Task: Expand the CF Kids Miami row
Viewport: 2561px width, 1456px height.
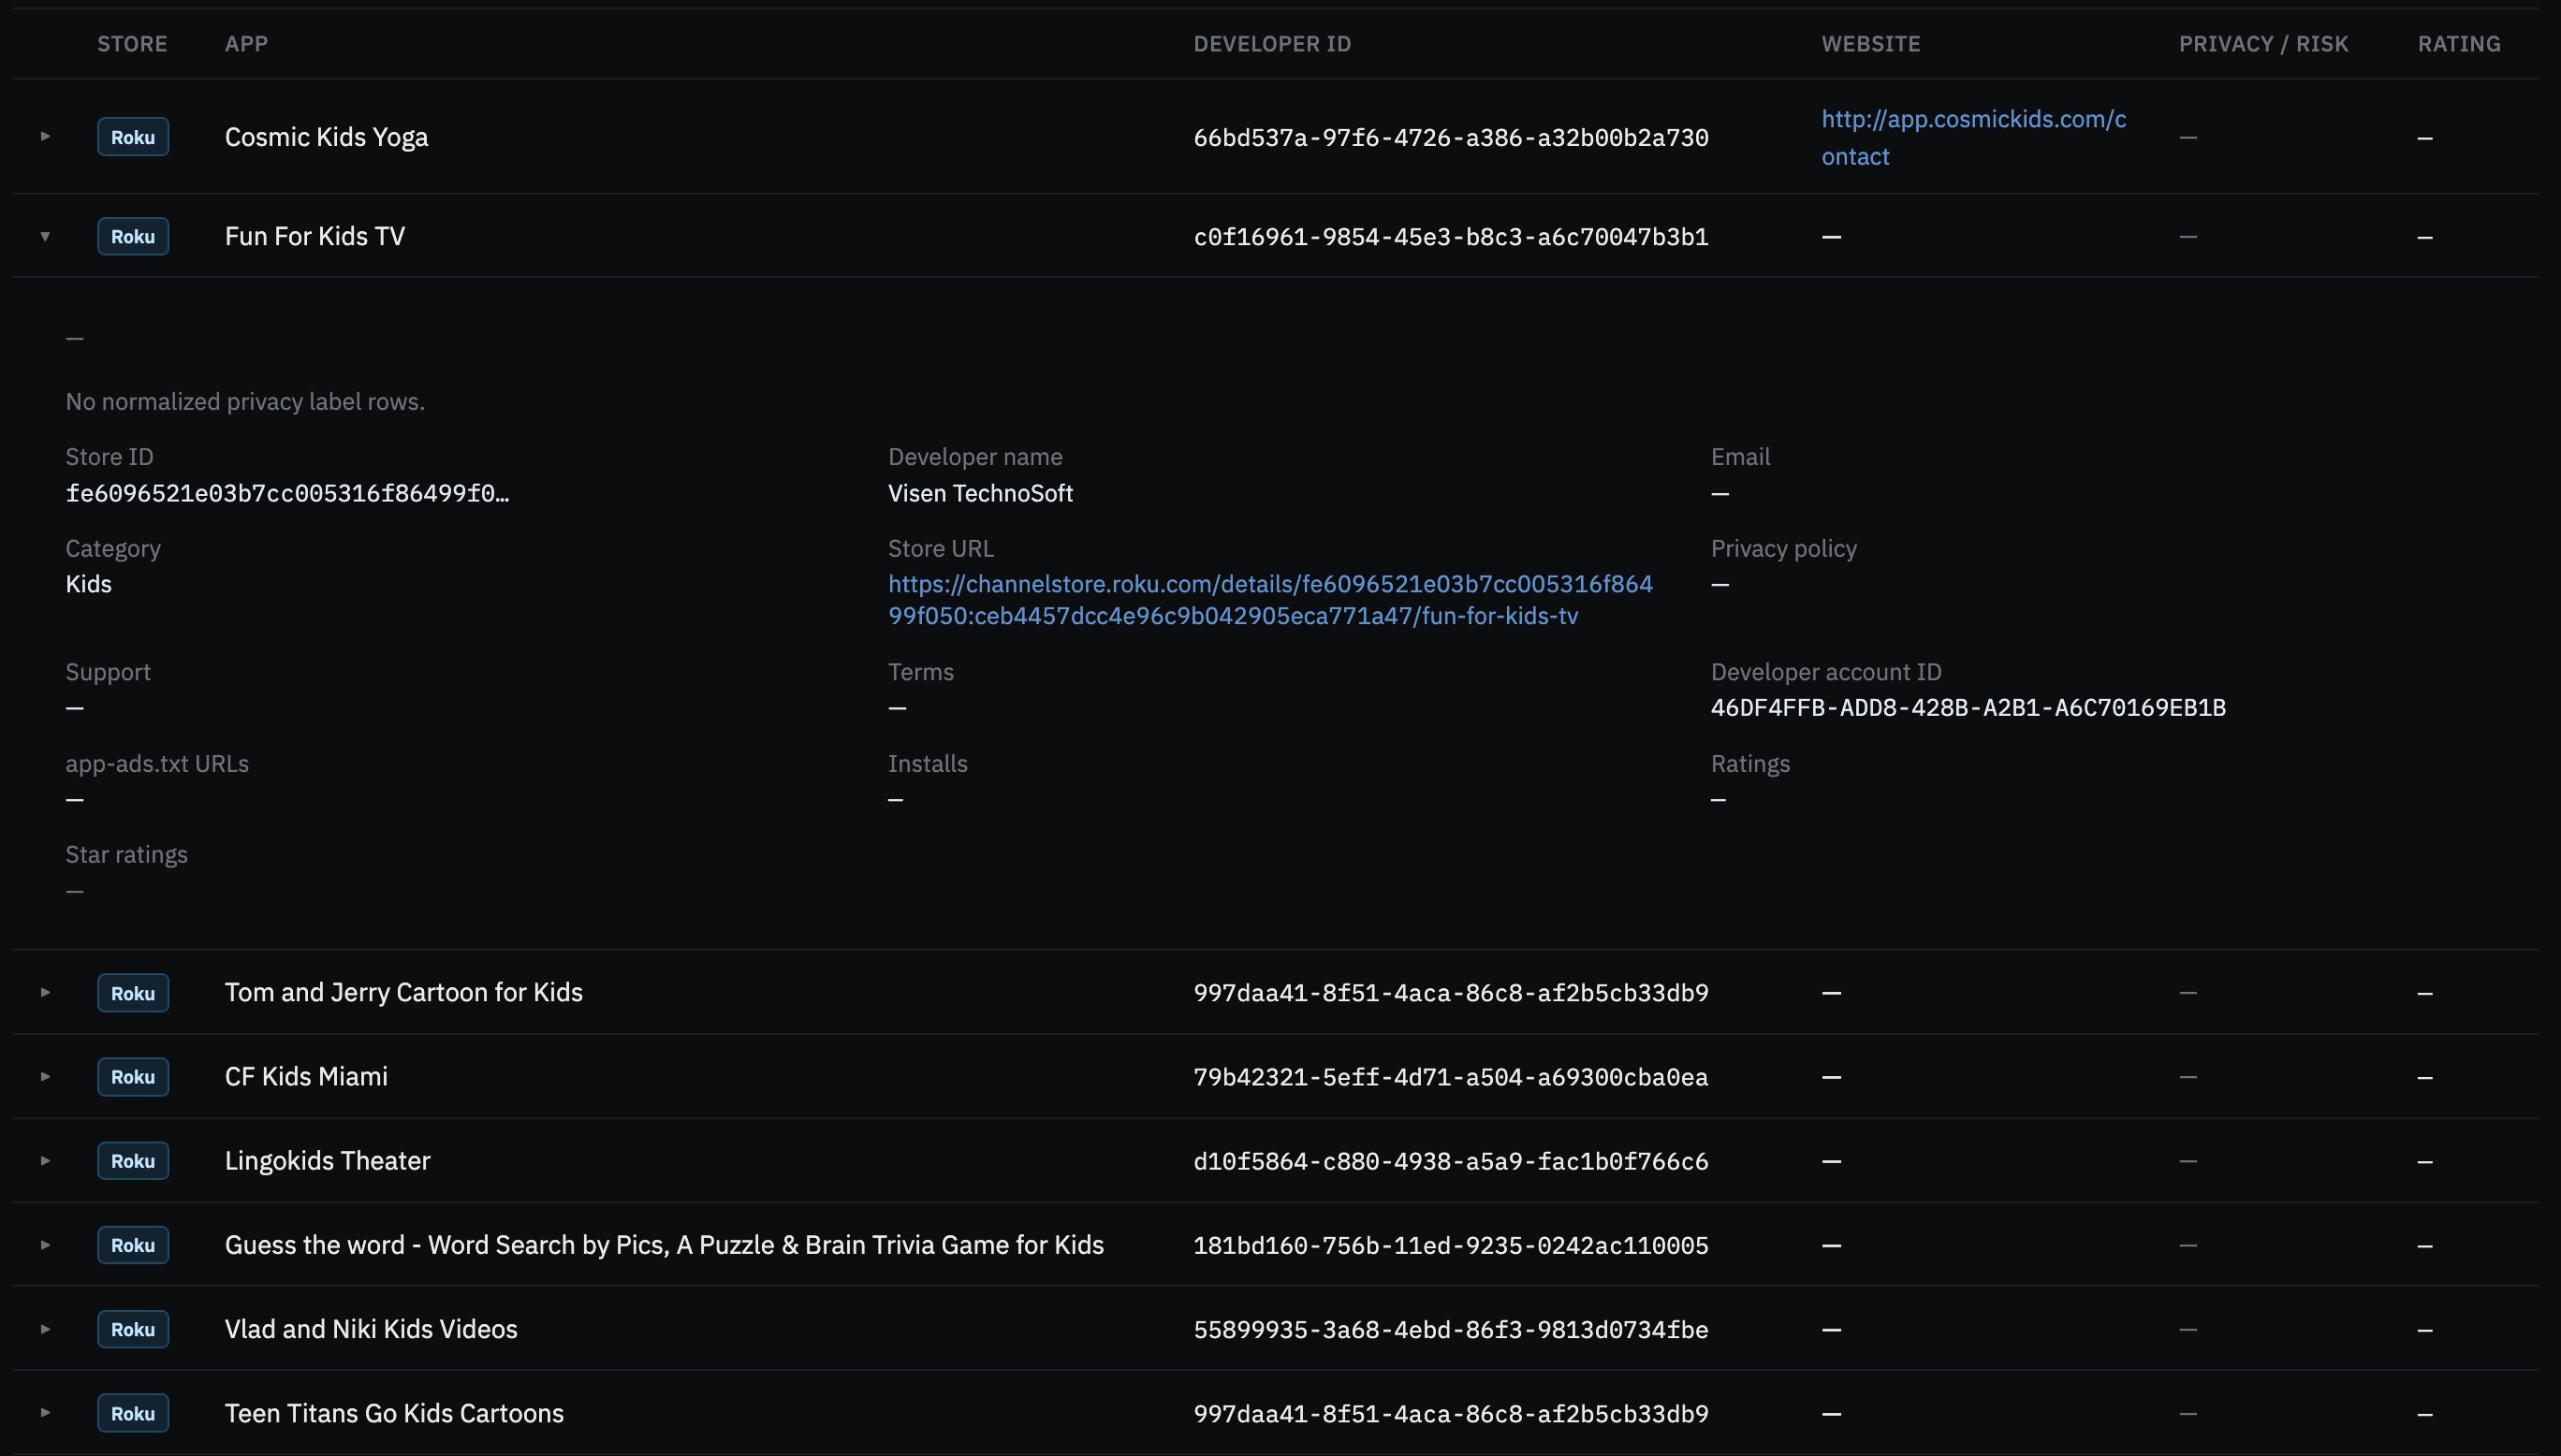Action: click(45, 1076)
